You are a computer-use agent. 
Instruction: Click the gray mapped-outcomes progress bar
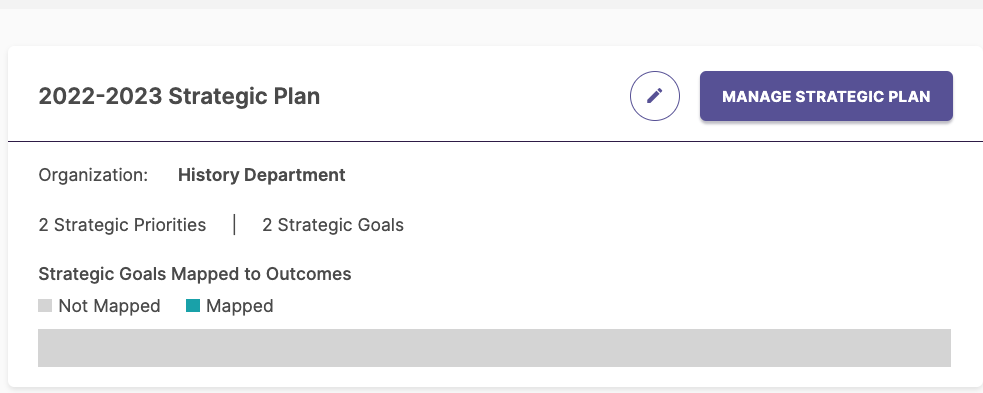click(x=494, y=348)
